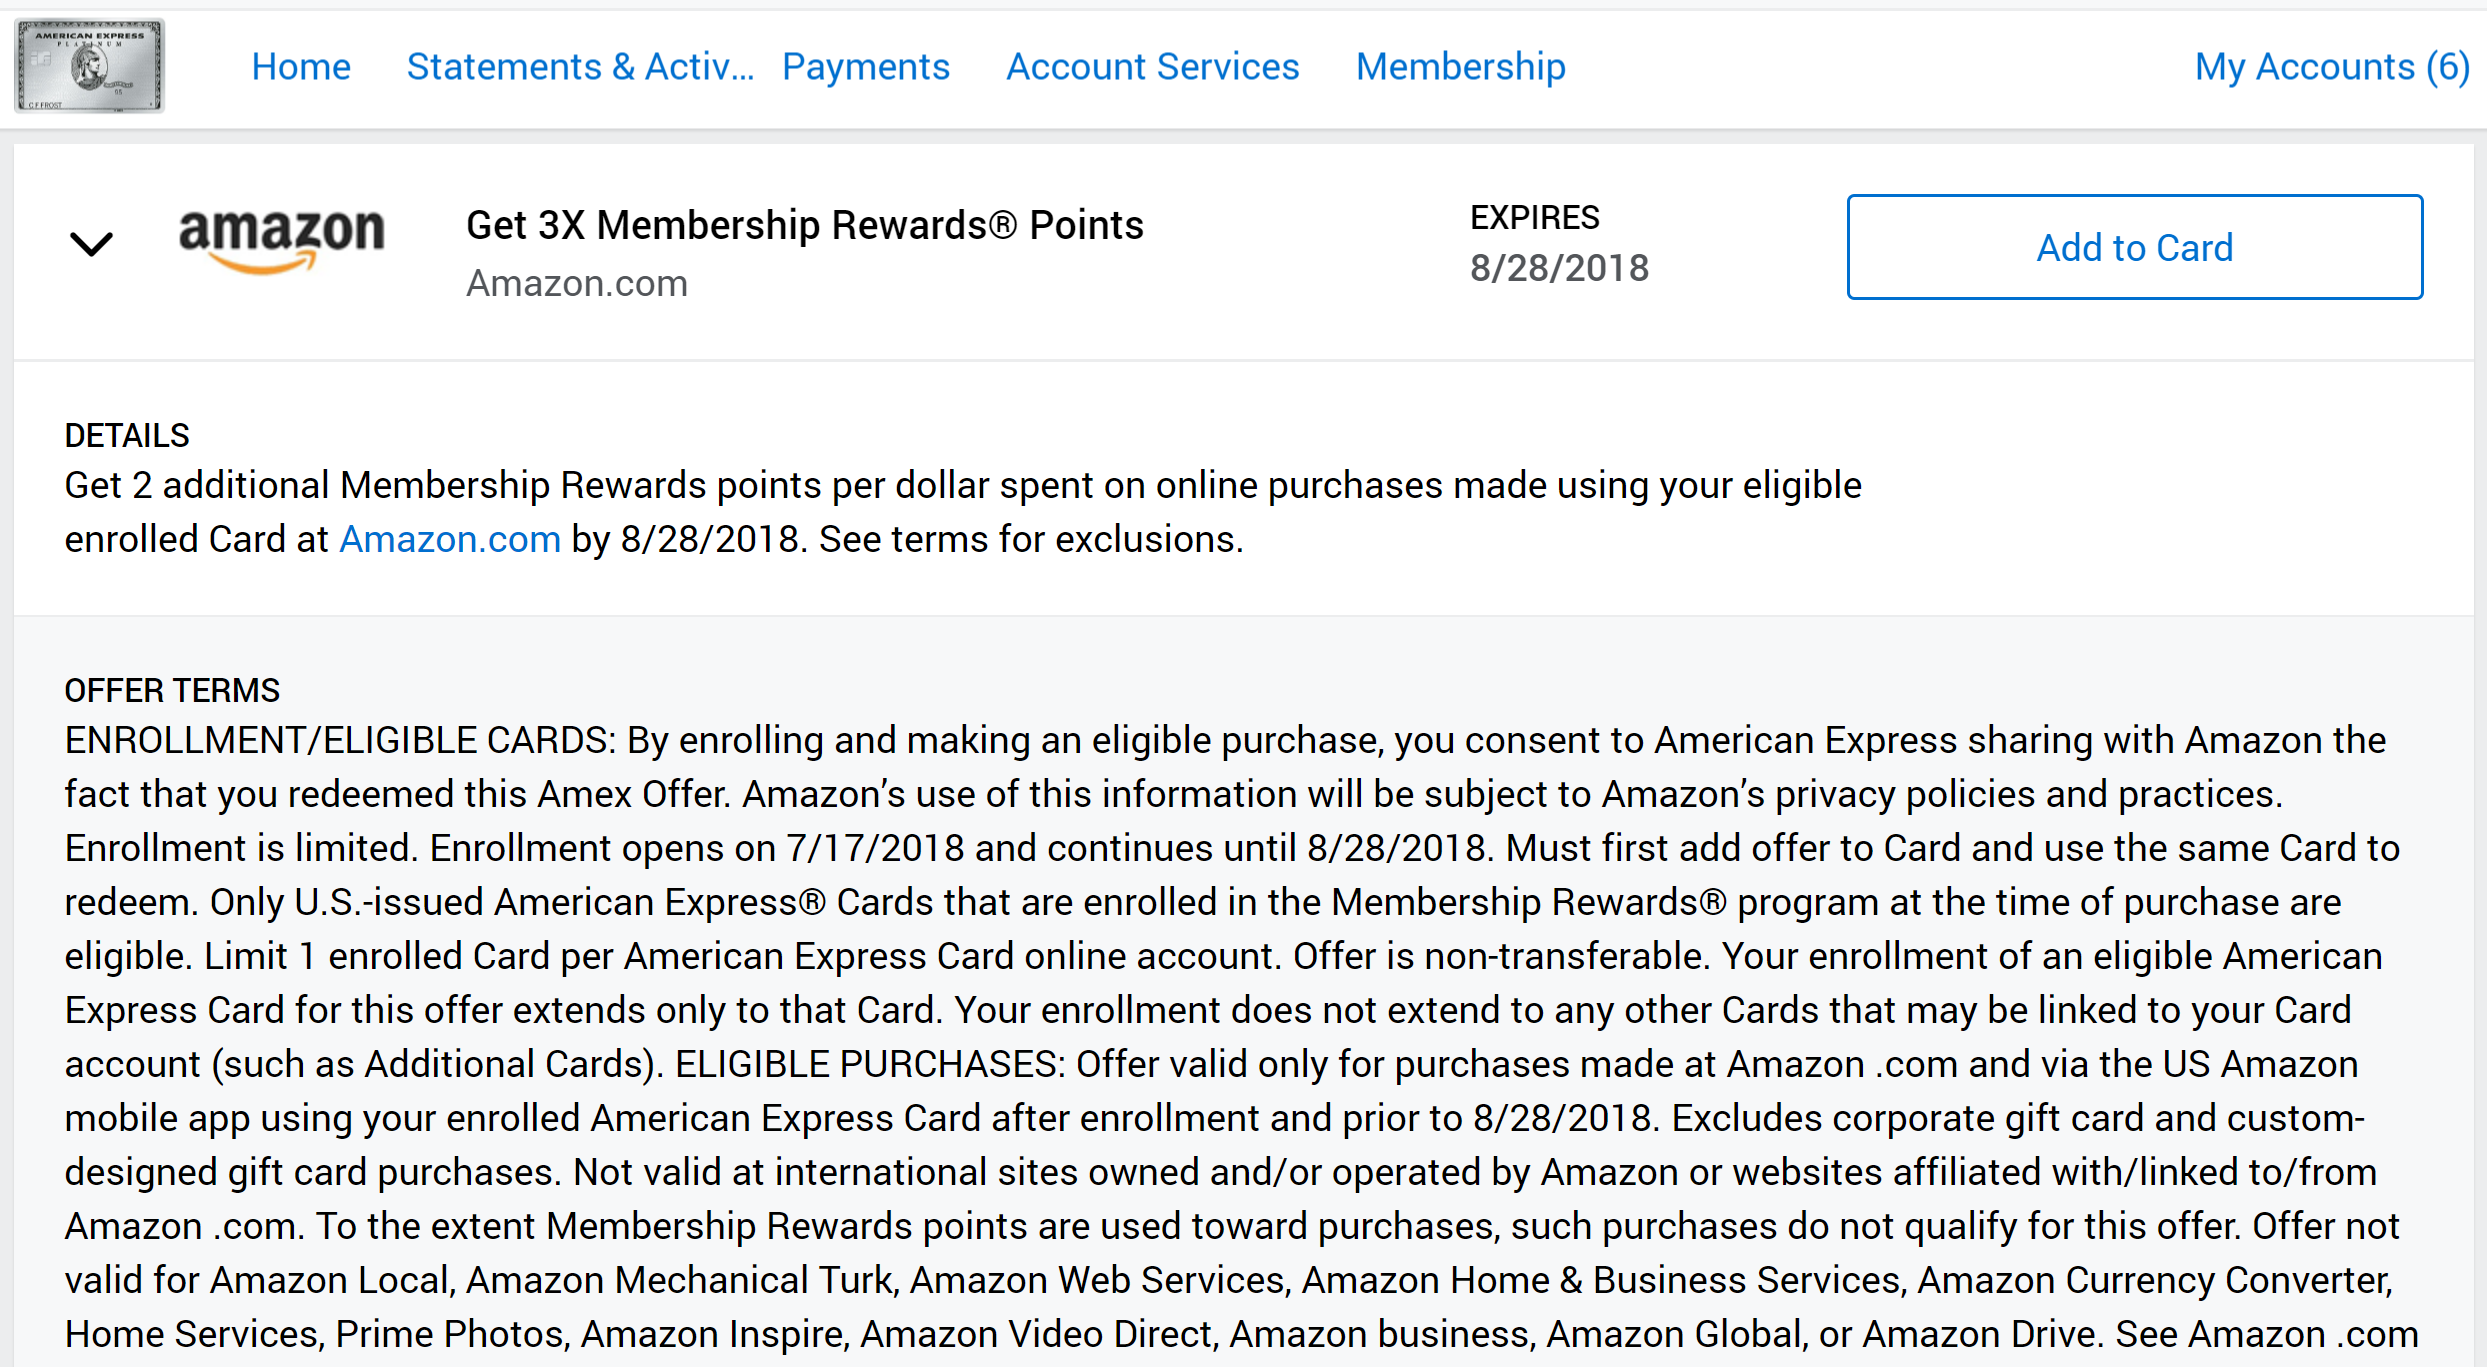Open the Payments menu

click(865, 67)
